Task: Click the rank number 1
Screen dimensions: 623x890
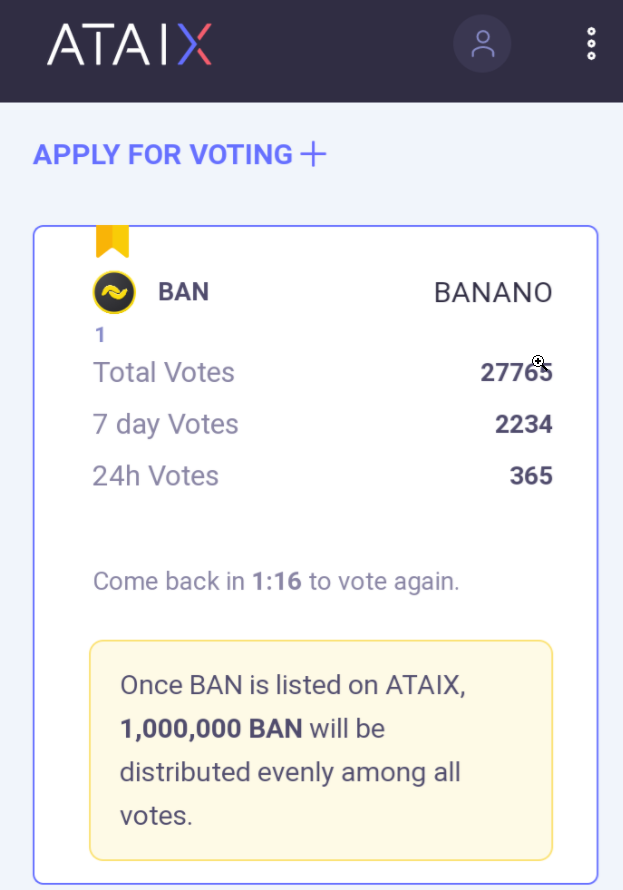Action: click(100, 335)
